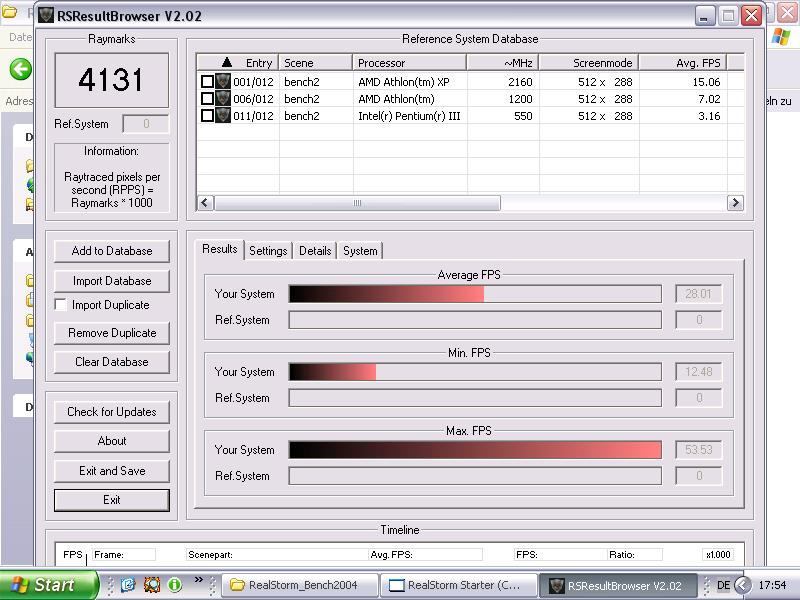Sort by the Processor column header
The height and width of the screenshot is (600, 800).
(409, 63)
